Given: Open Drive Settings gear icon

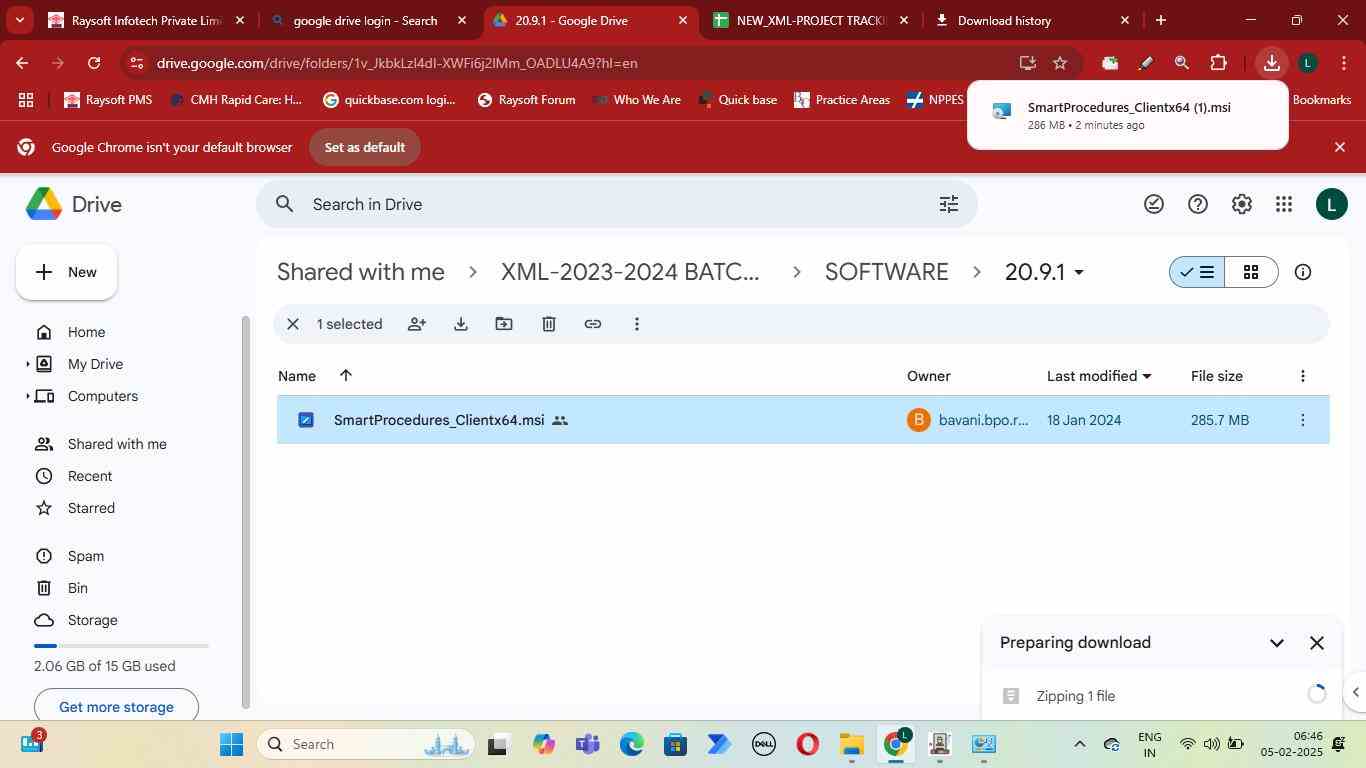Looking at the screenshot, I should click(x=1242, y=204).
